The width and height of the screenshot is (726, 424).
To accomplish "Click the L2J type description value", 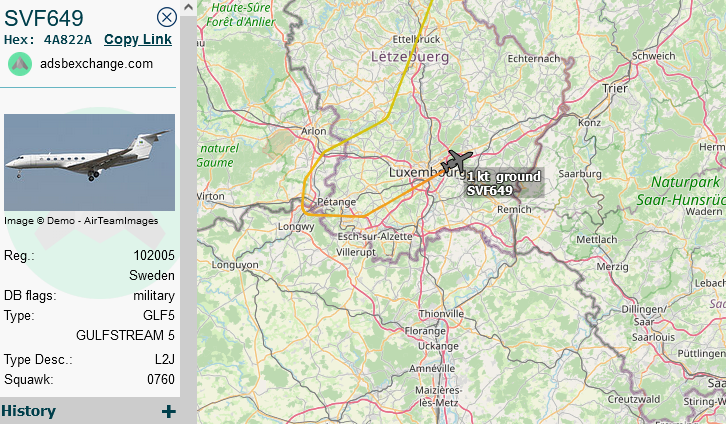I will 165,360.
